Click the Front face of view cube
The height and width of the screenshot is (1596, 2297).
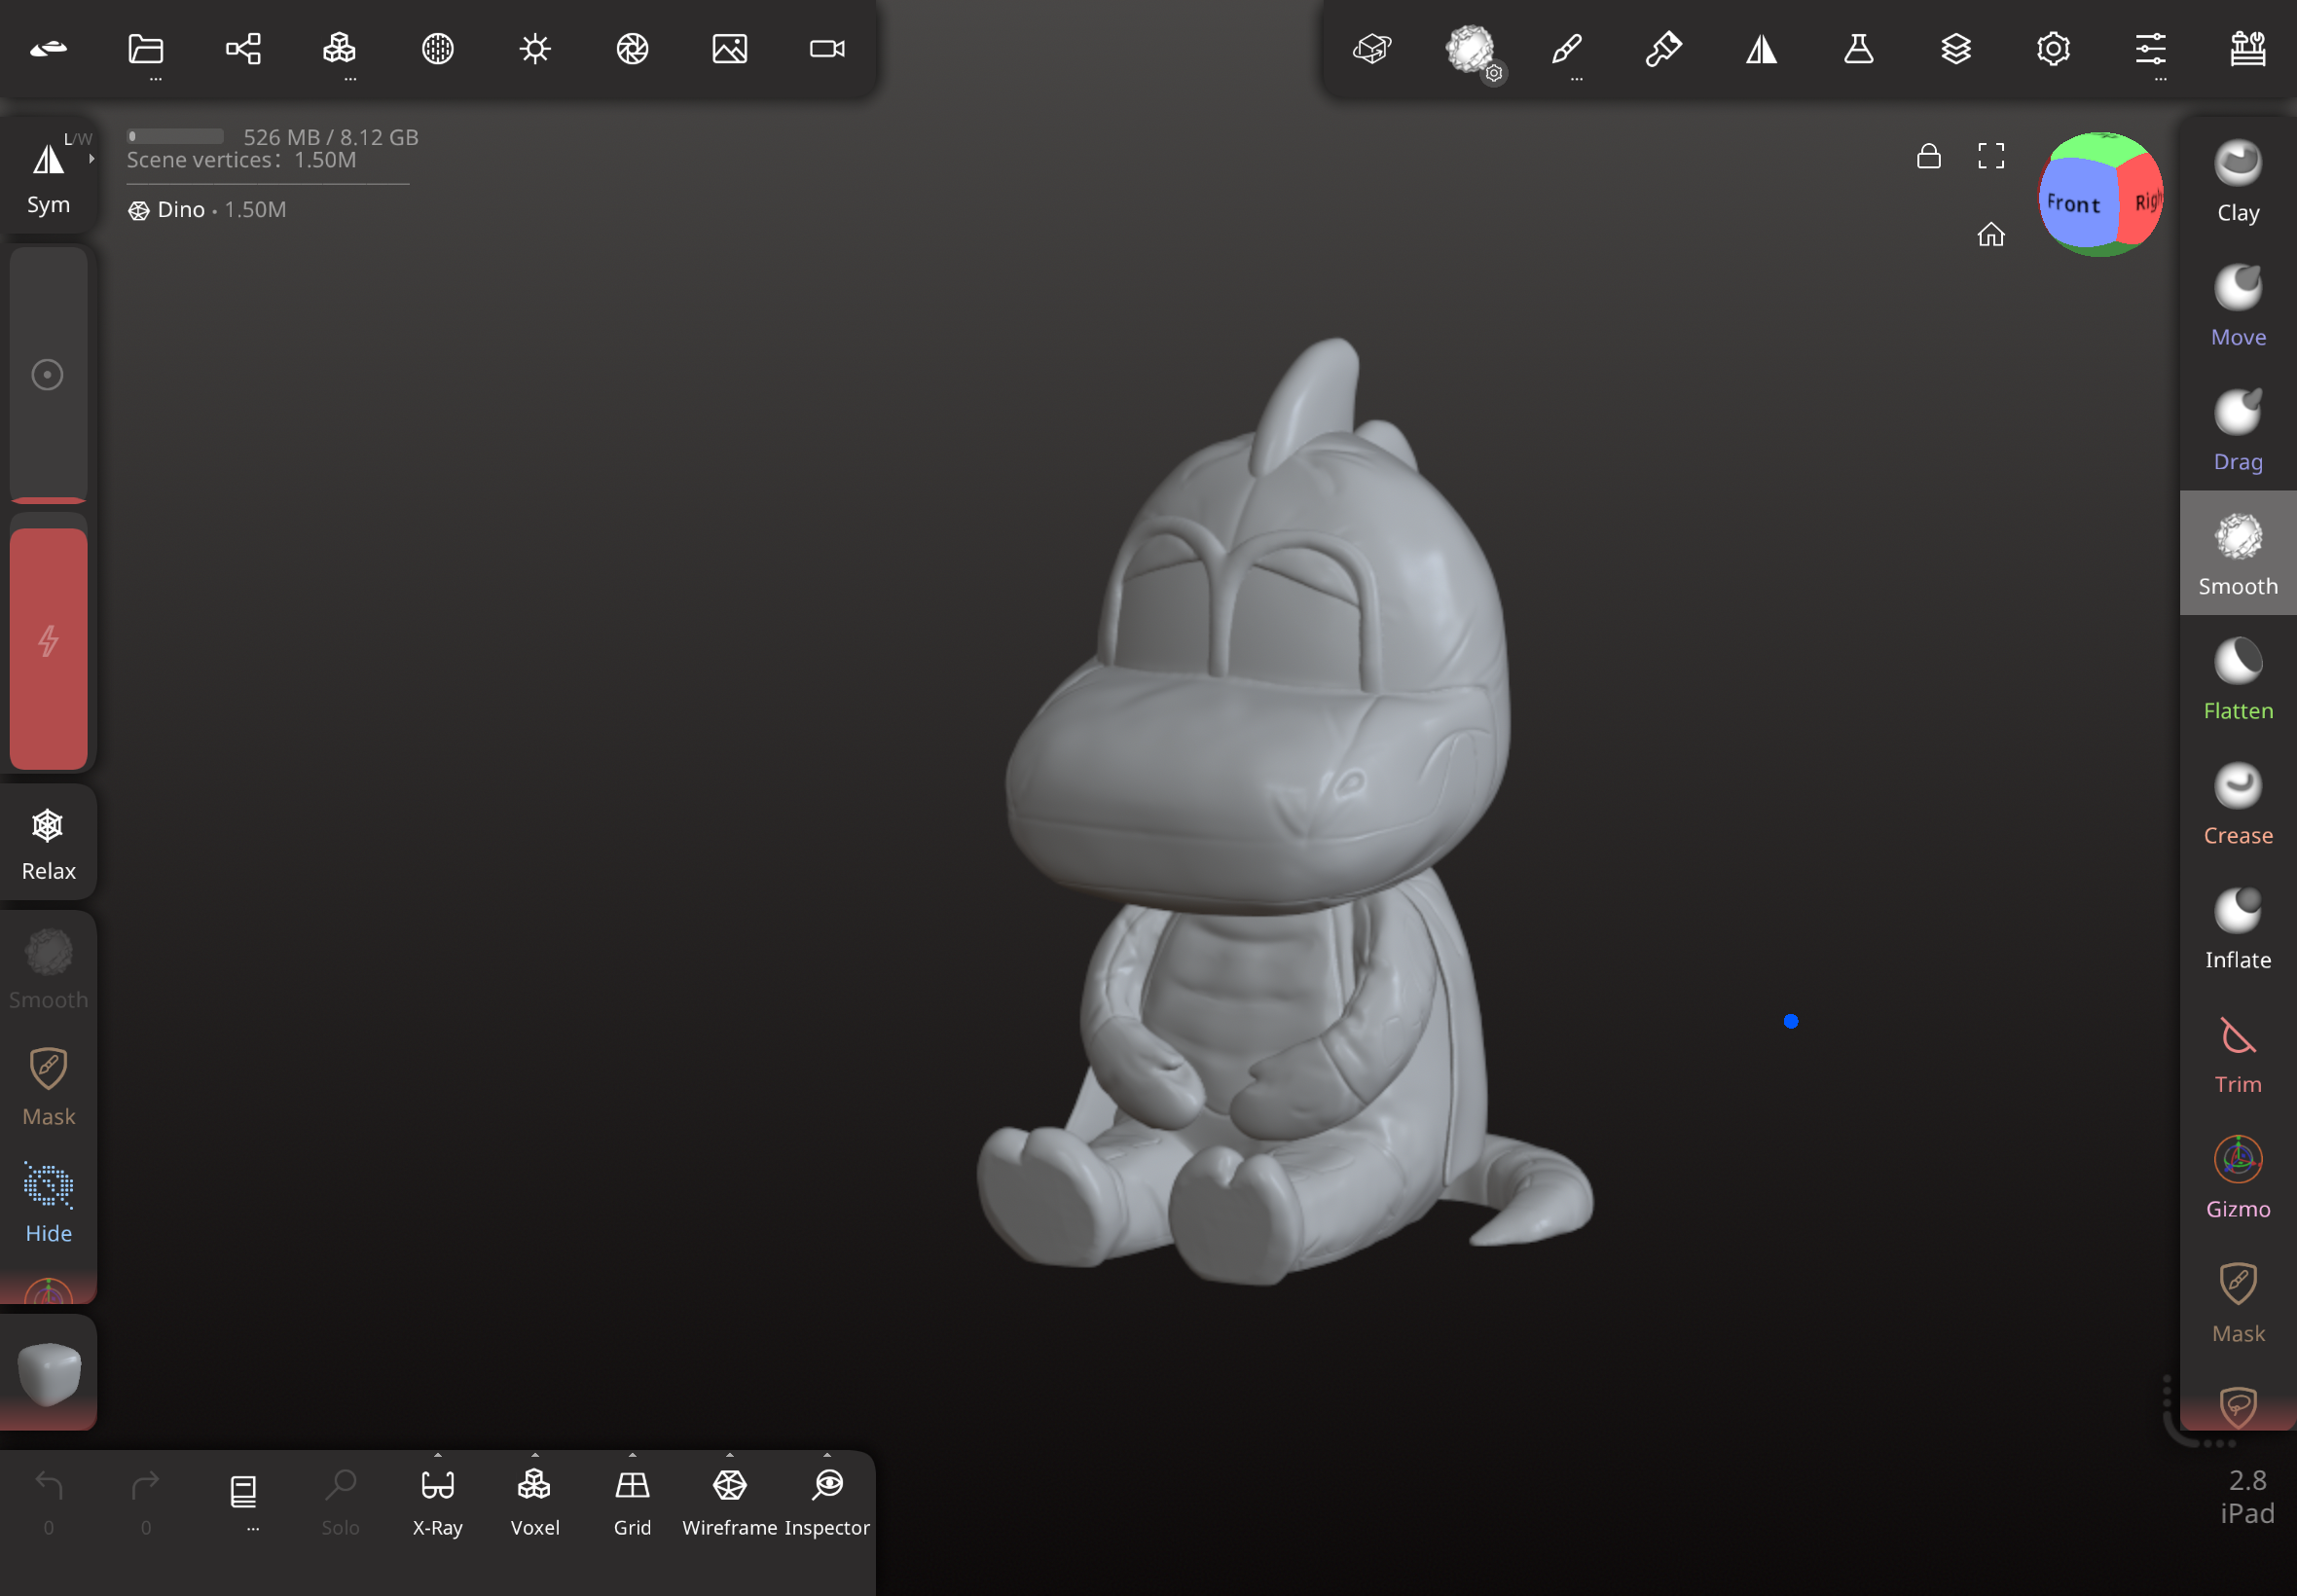click(2074, 204)
